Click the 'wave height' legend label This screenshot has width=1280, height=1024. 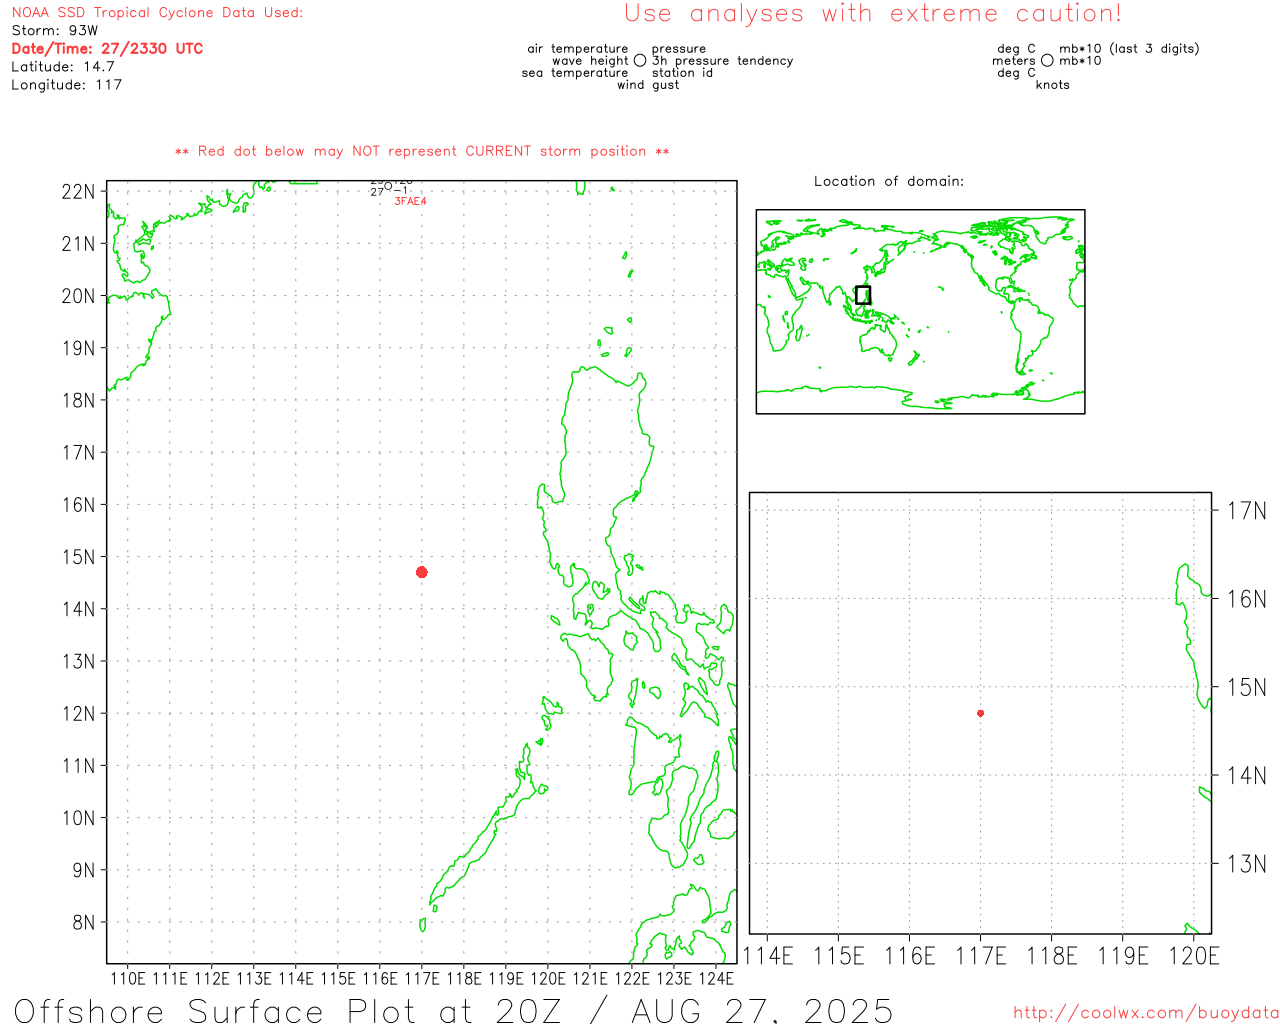coord(590,61)
